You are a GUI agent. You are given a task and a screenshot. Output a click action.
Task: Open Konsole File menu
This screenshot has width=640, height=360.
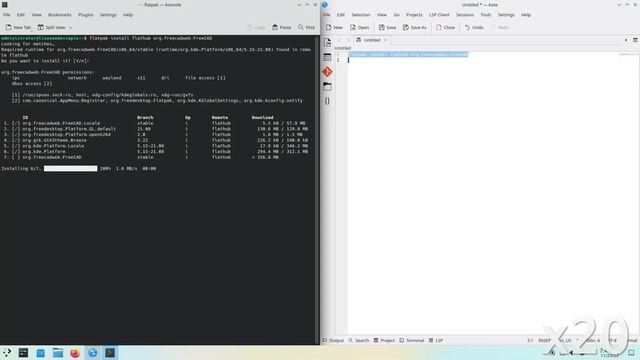click(7, 15)
